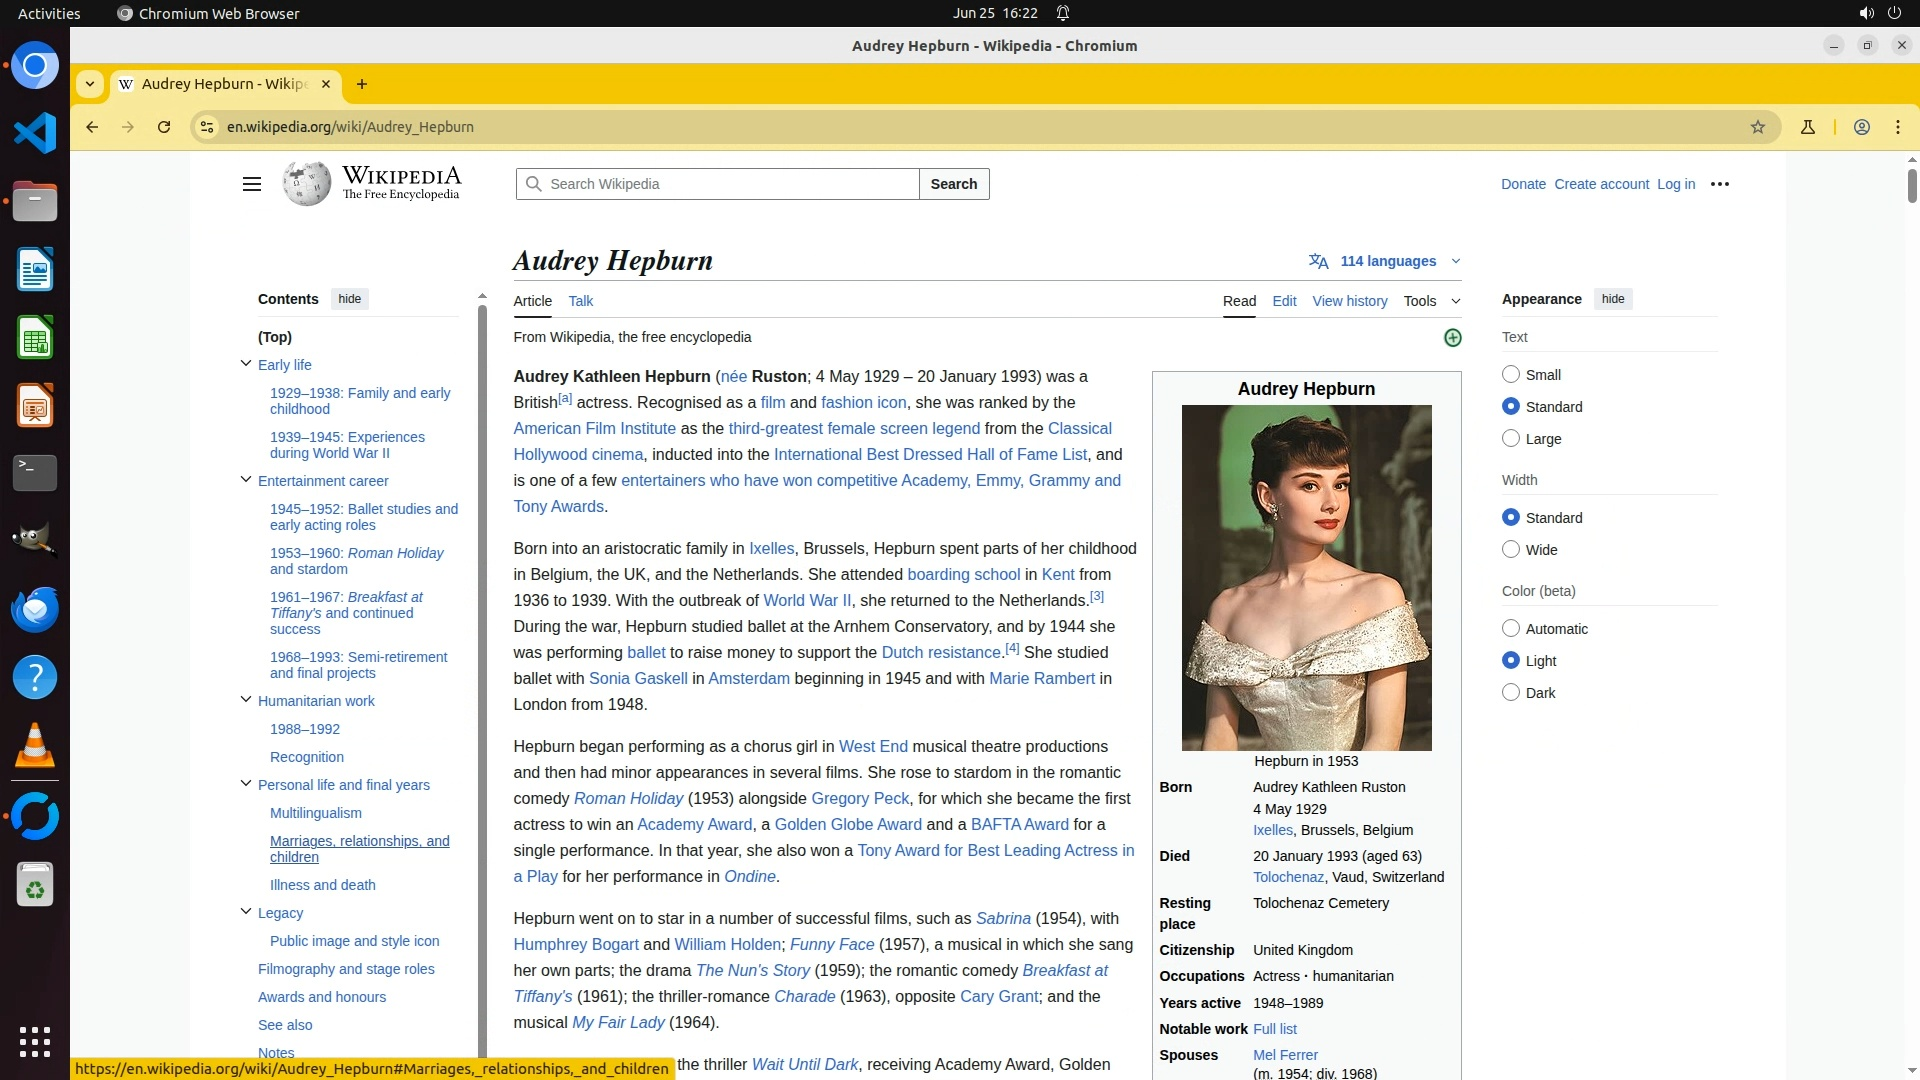Reload the page
This screenshot has height=1080, width=1920.
pos(164,127)
